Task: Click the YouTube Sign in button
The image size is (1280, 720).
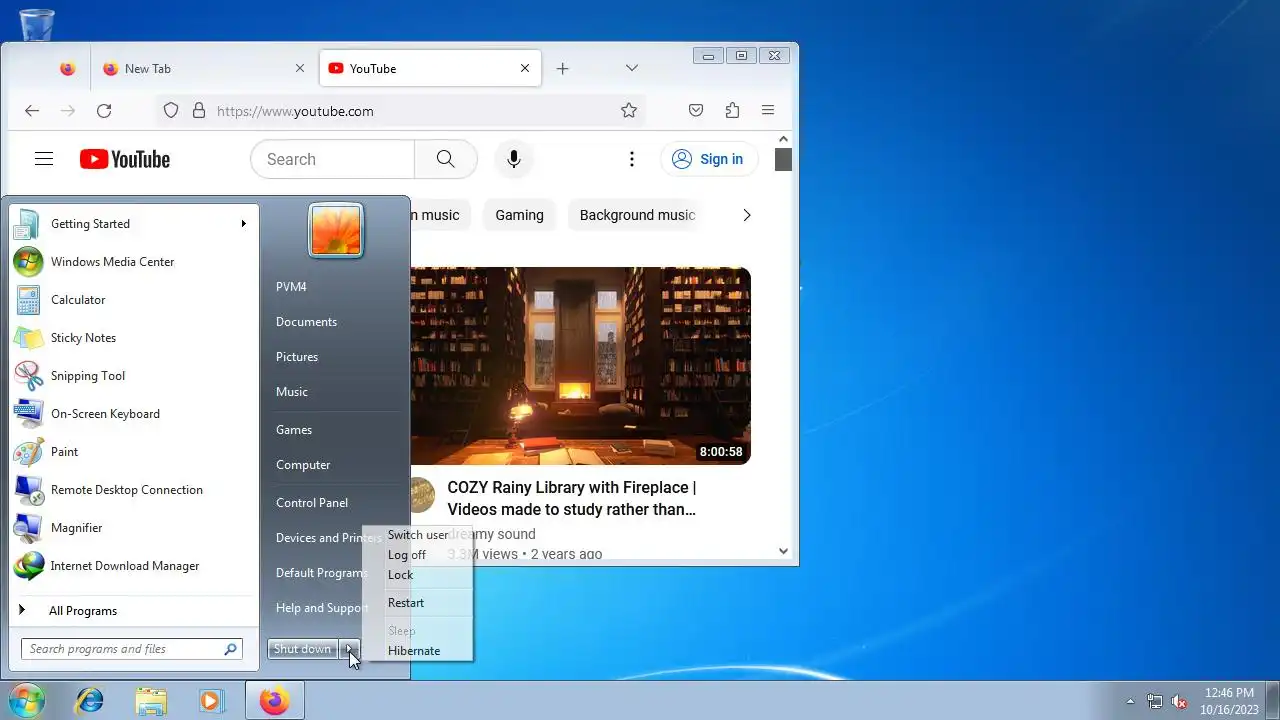Action: tap(708, 159)
